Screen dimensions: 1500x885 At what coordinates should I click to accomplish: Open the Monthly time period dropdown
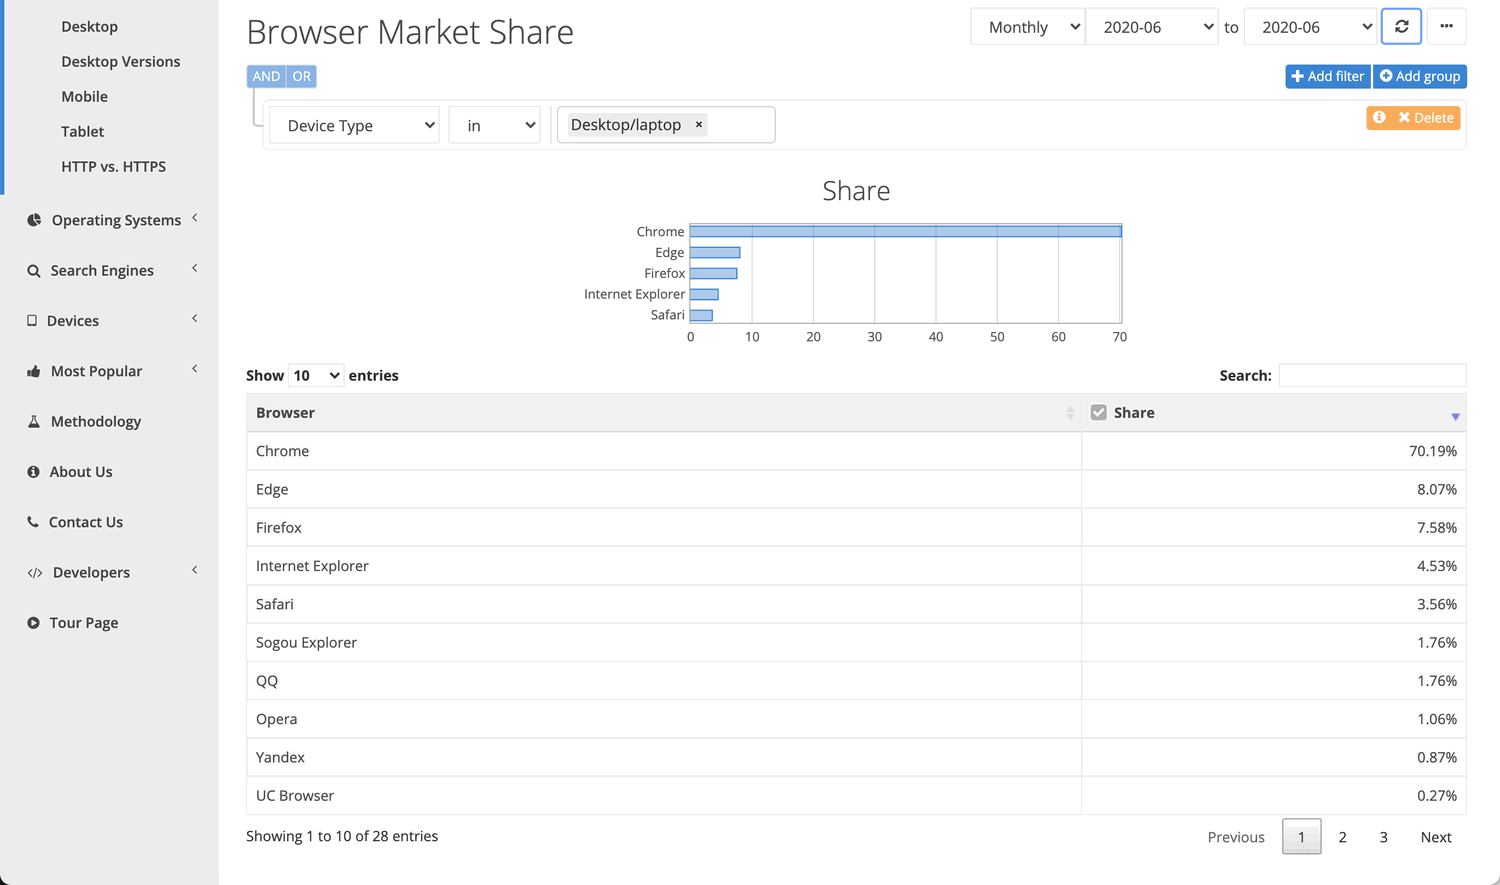pos(1027,26)
